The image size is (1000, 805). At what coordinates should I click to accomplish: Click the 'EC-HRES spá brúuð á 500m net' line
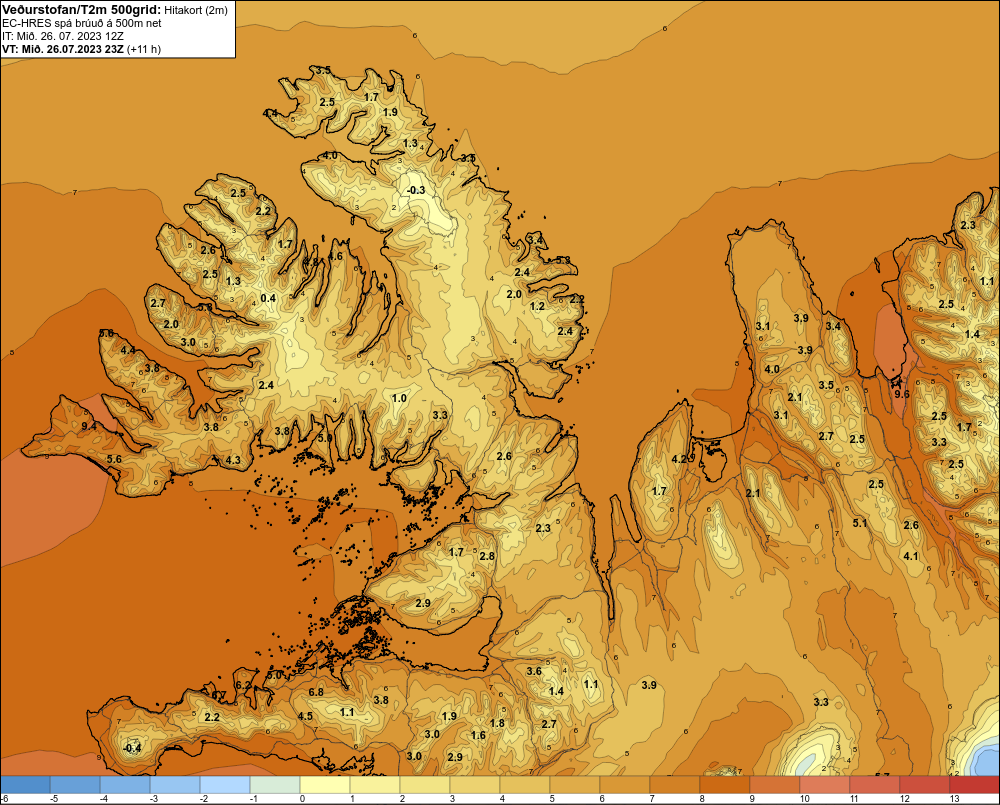82,24
